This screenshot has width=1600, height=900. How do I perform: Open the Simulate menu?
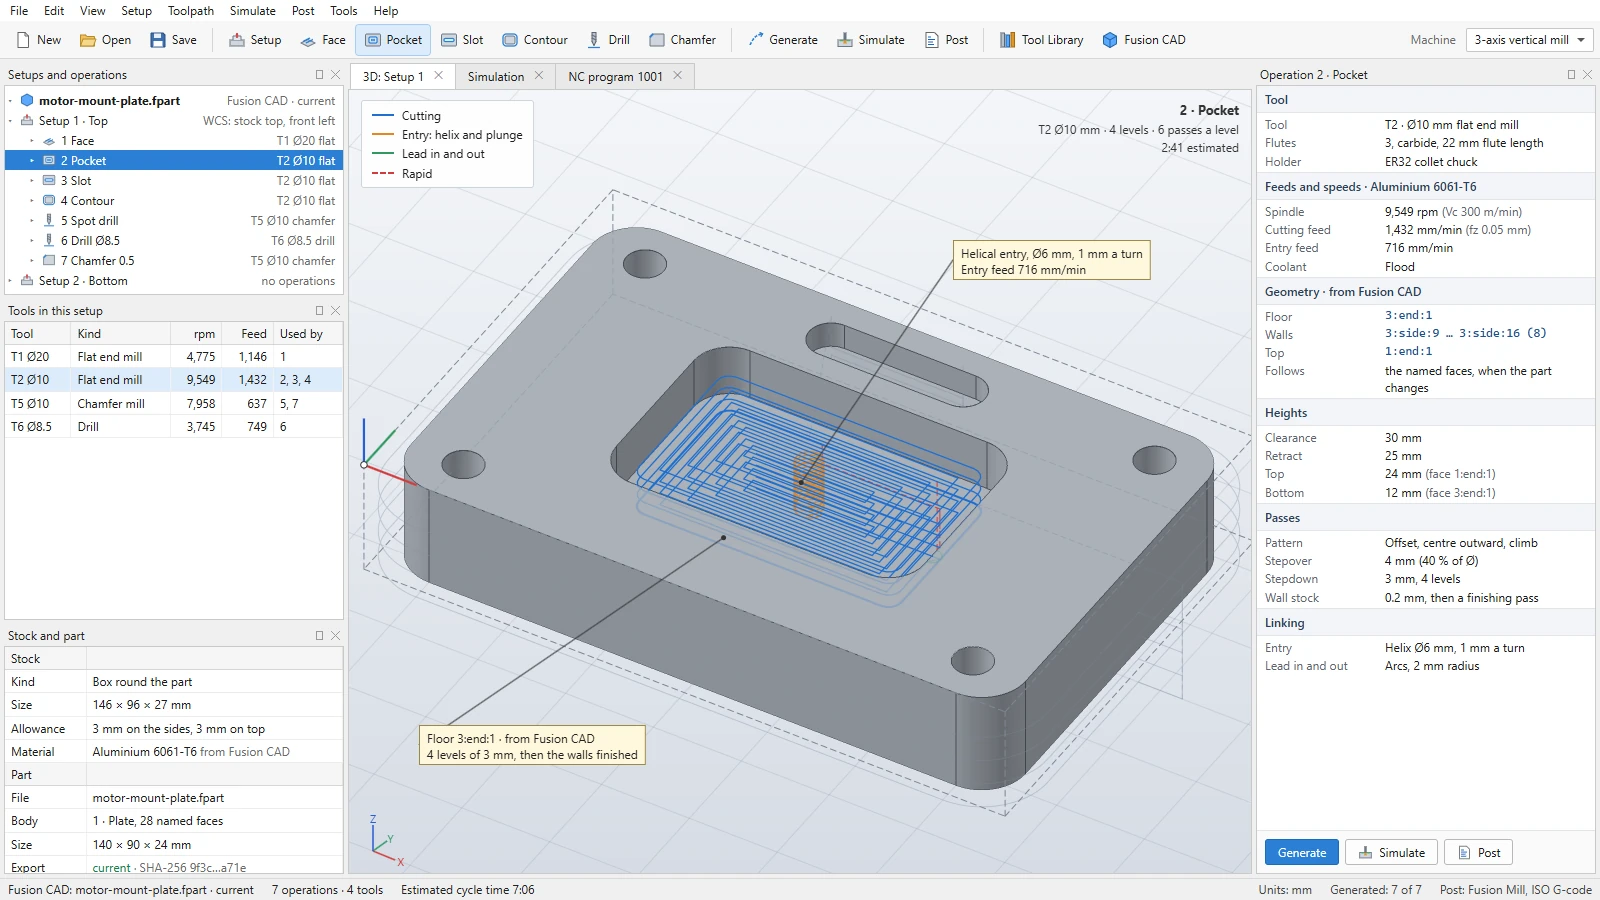pyautogui.click(x=253, y=11)
